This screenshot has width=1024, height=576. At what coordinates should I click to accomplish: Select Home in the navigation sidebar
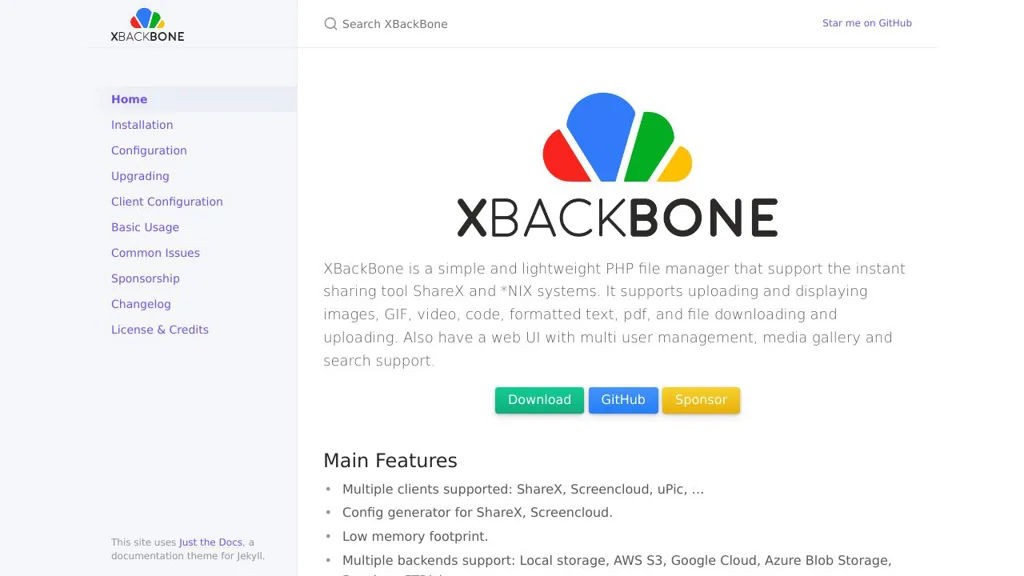pyautogui.click(x=129, y=99)
